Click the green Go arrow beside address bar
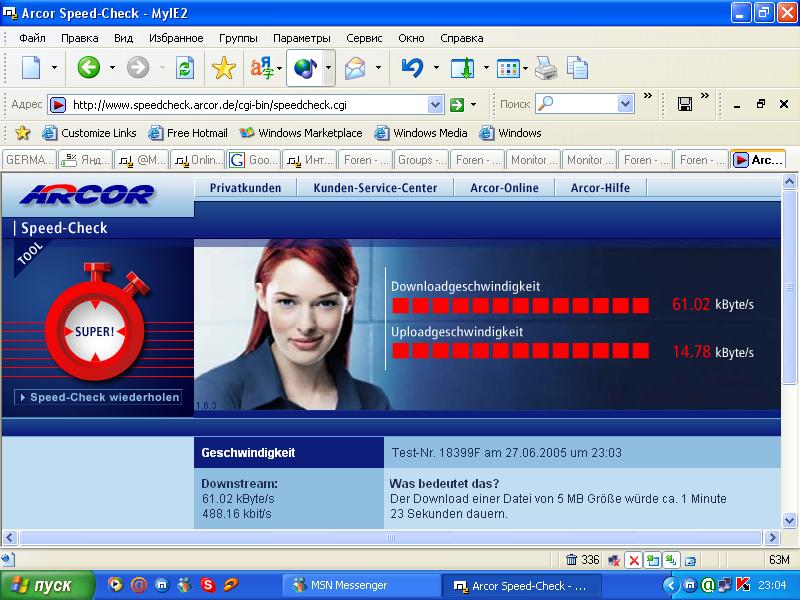This screenshot has width=800, height=600. point(457,105)
